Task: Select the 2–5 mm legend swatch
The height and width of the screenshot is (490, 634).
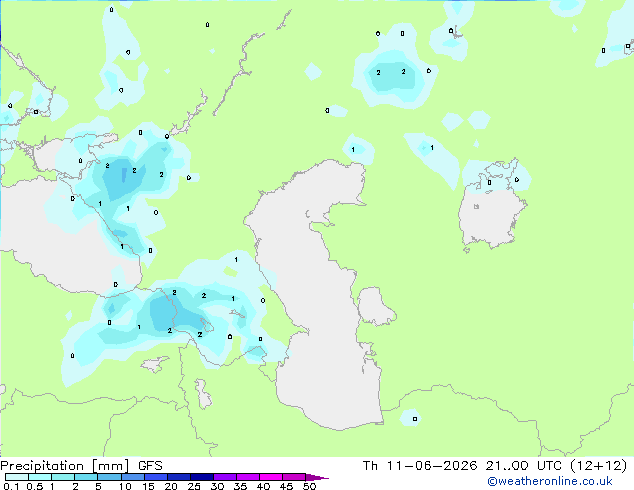Action: (x=86, y=477)
